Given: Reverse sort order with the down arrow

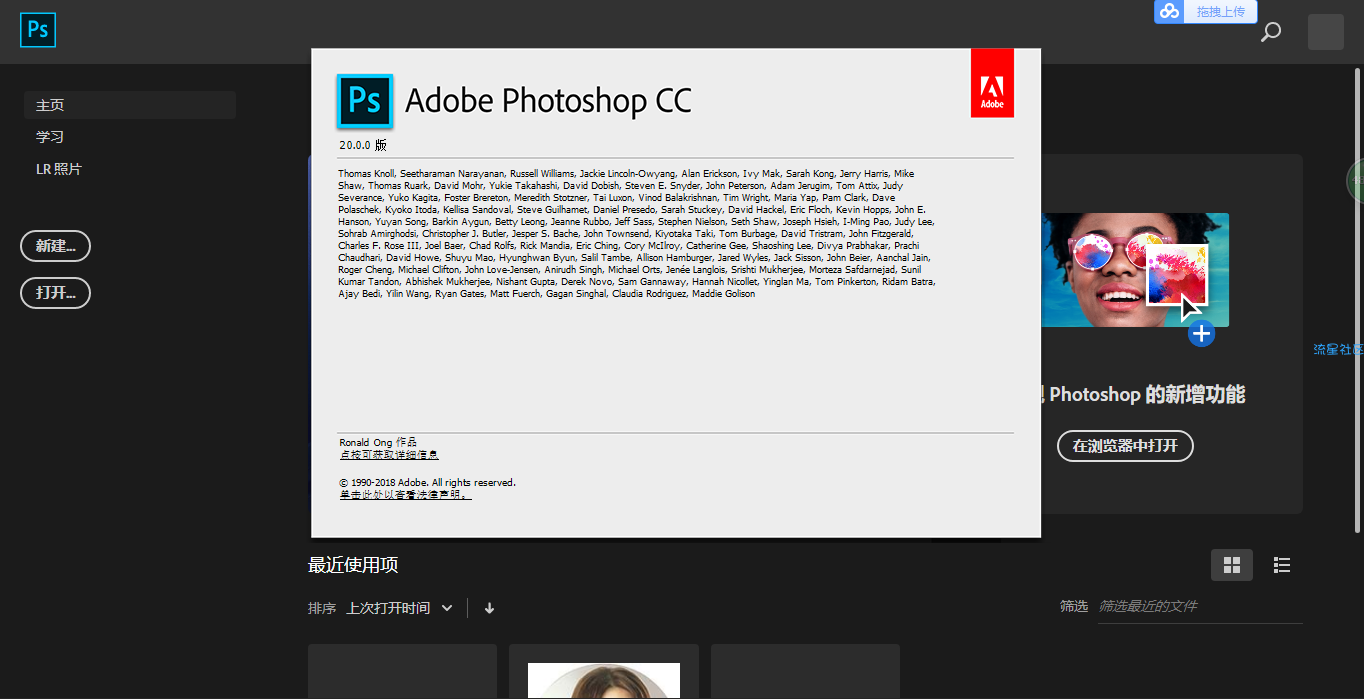Looking at the screenshot, I should point(489,608).
